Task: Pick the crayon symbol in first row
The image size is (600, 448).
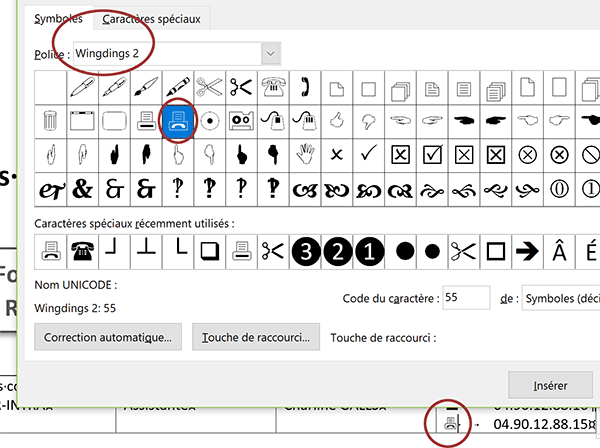Action: click(x=178, y=87)
